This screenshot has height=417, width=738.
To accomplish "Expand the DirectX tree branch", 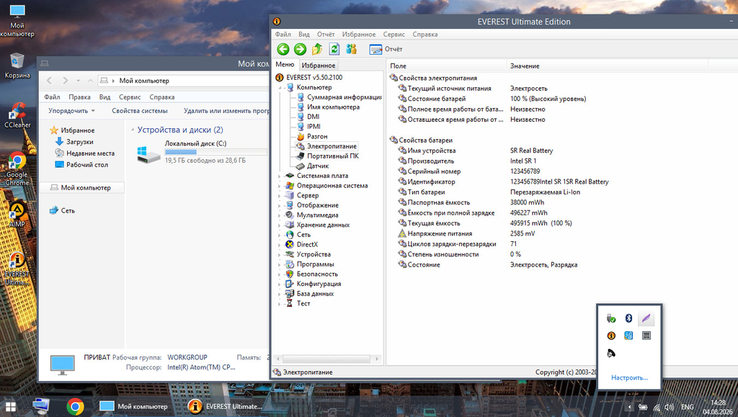I will click(x=280, y=245).
